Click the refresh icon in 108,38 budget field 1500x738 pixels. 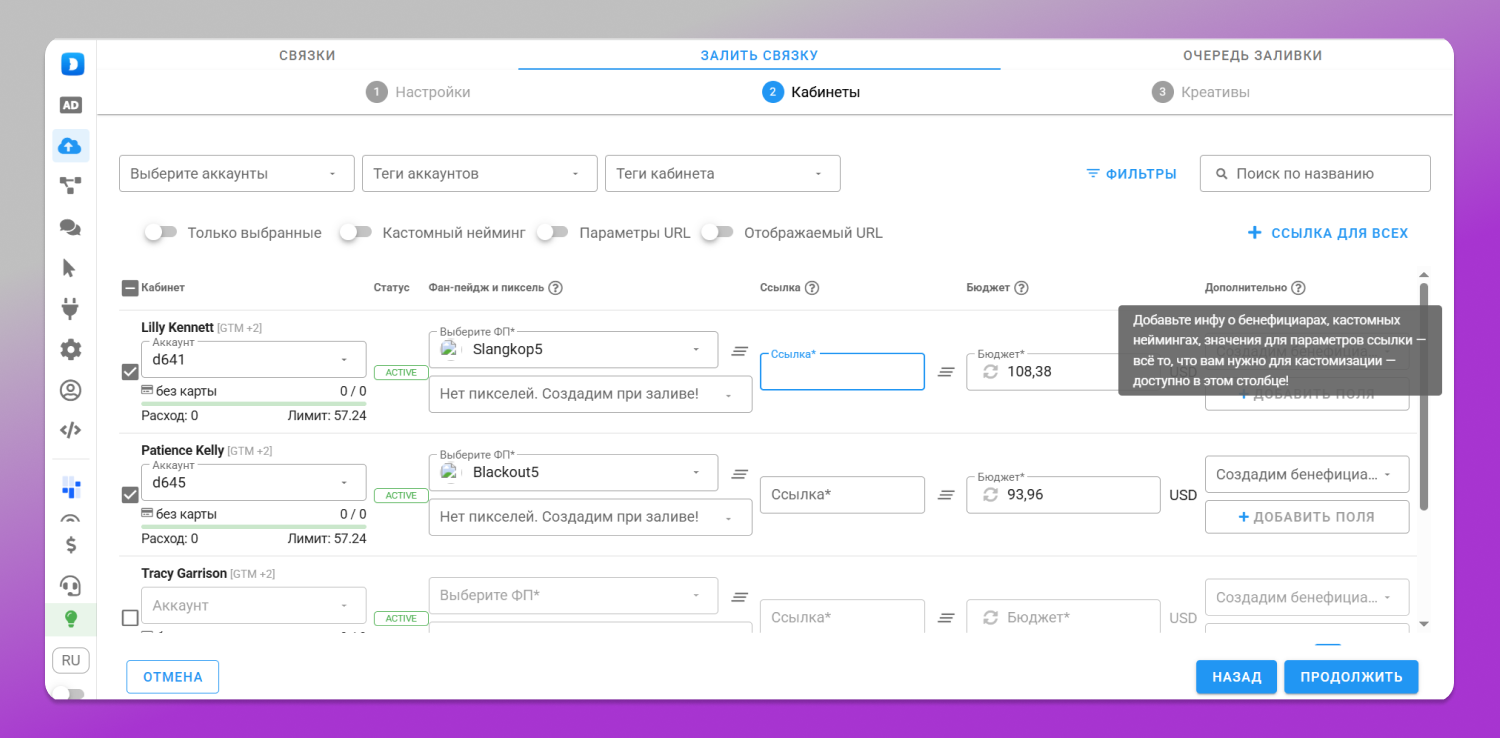coord(990,371)
